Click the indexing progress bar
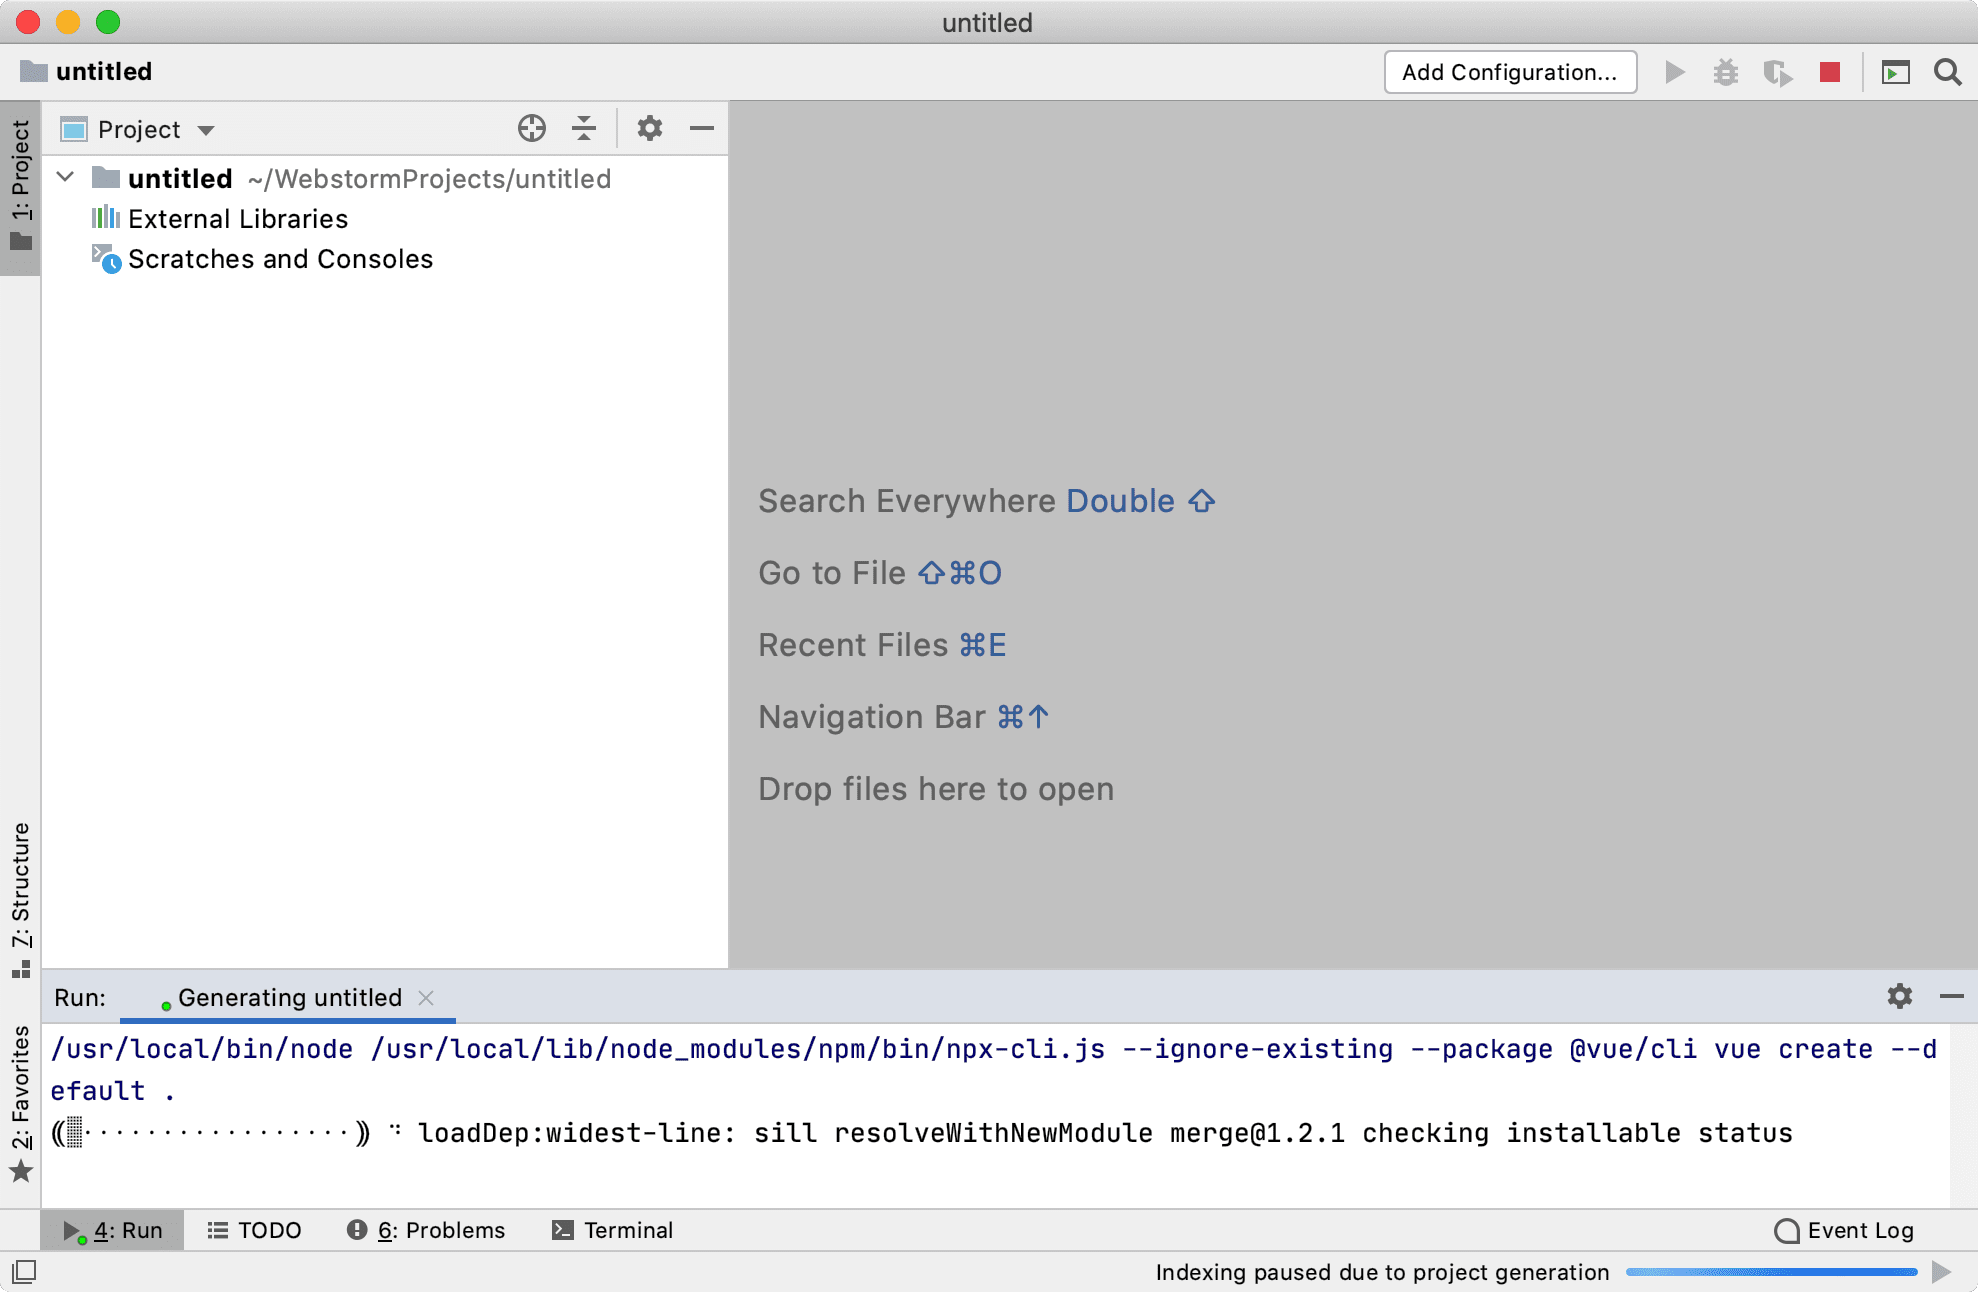The image size is (1978, 1292). 1771,1272
